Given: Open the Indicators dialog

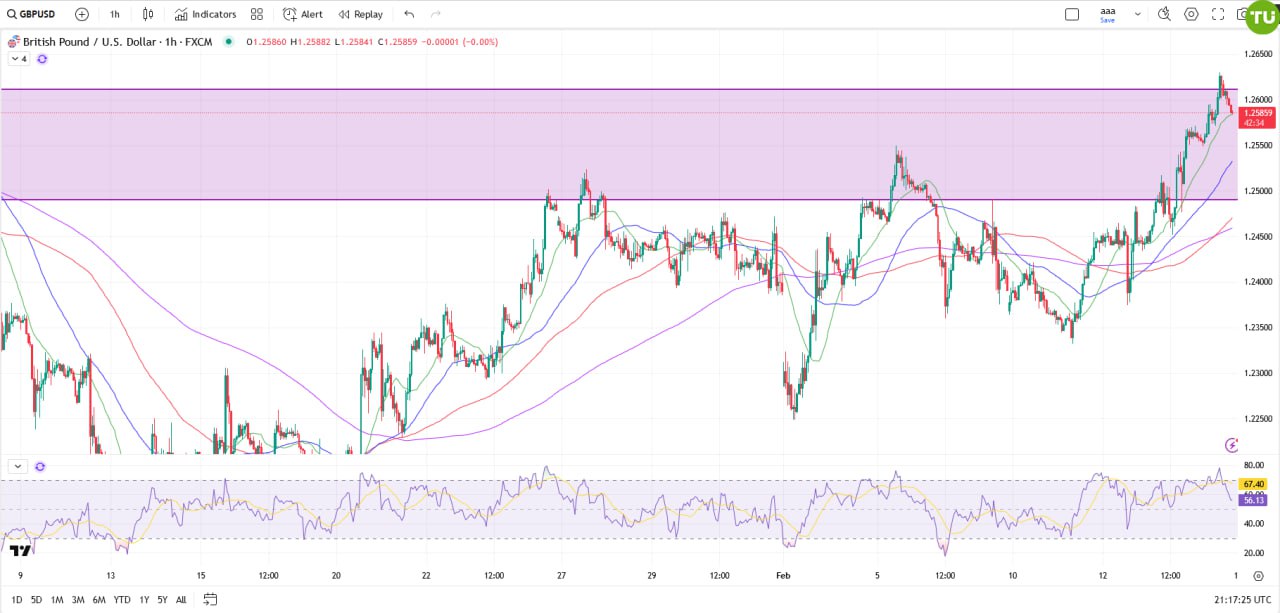Looking at the screenshot, I should click(x=205, y=14).
